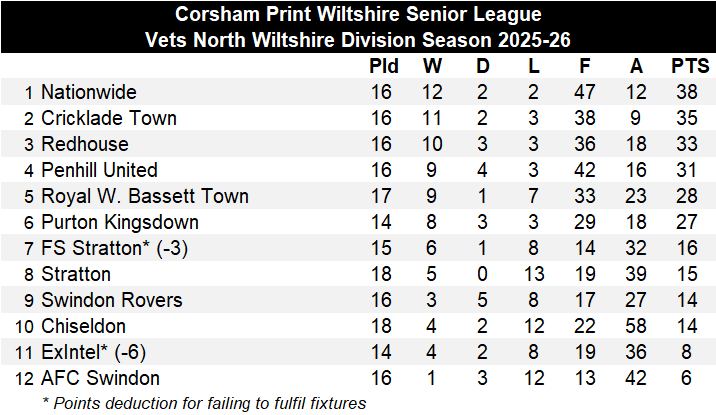Viewport: 716px width, 415px height.
Task: Select the Penhill United team cell
Action: pyautogui.click(x=99, y=170)
